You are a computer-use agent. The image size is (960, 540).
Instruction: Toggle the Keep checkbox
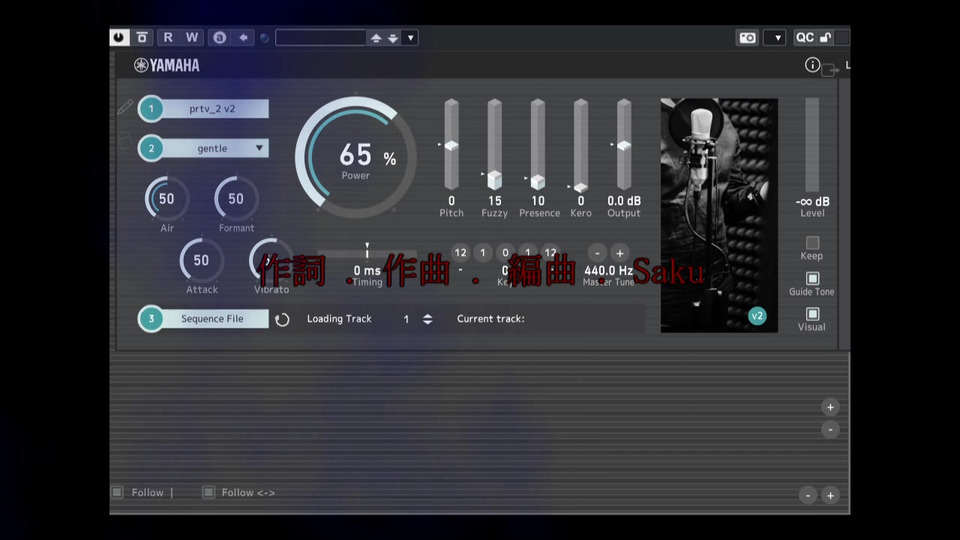[x=812, y=242]
